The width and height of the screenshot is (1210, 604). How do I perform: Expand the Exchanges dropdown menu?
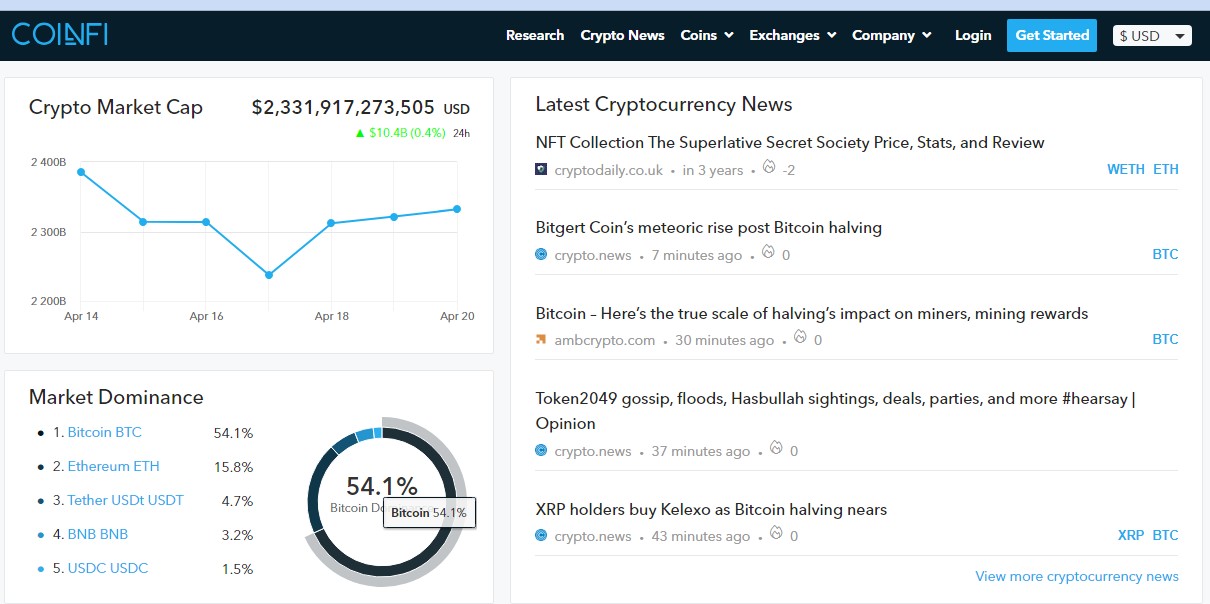[793, 35]
